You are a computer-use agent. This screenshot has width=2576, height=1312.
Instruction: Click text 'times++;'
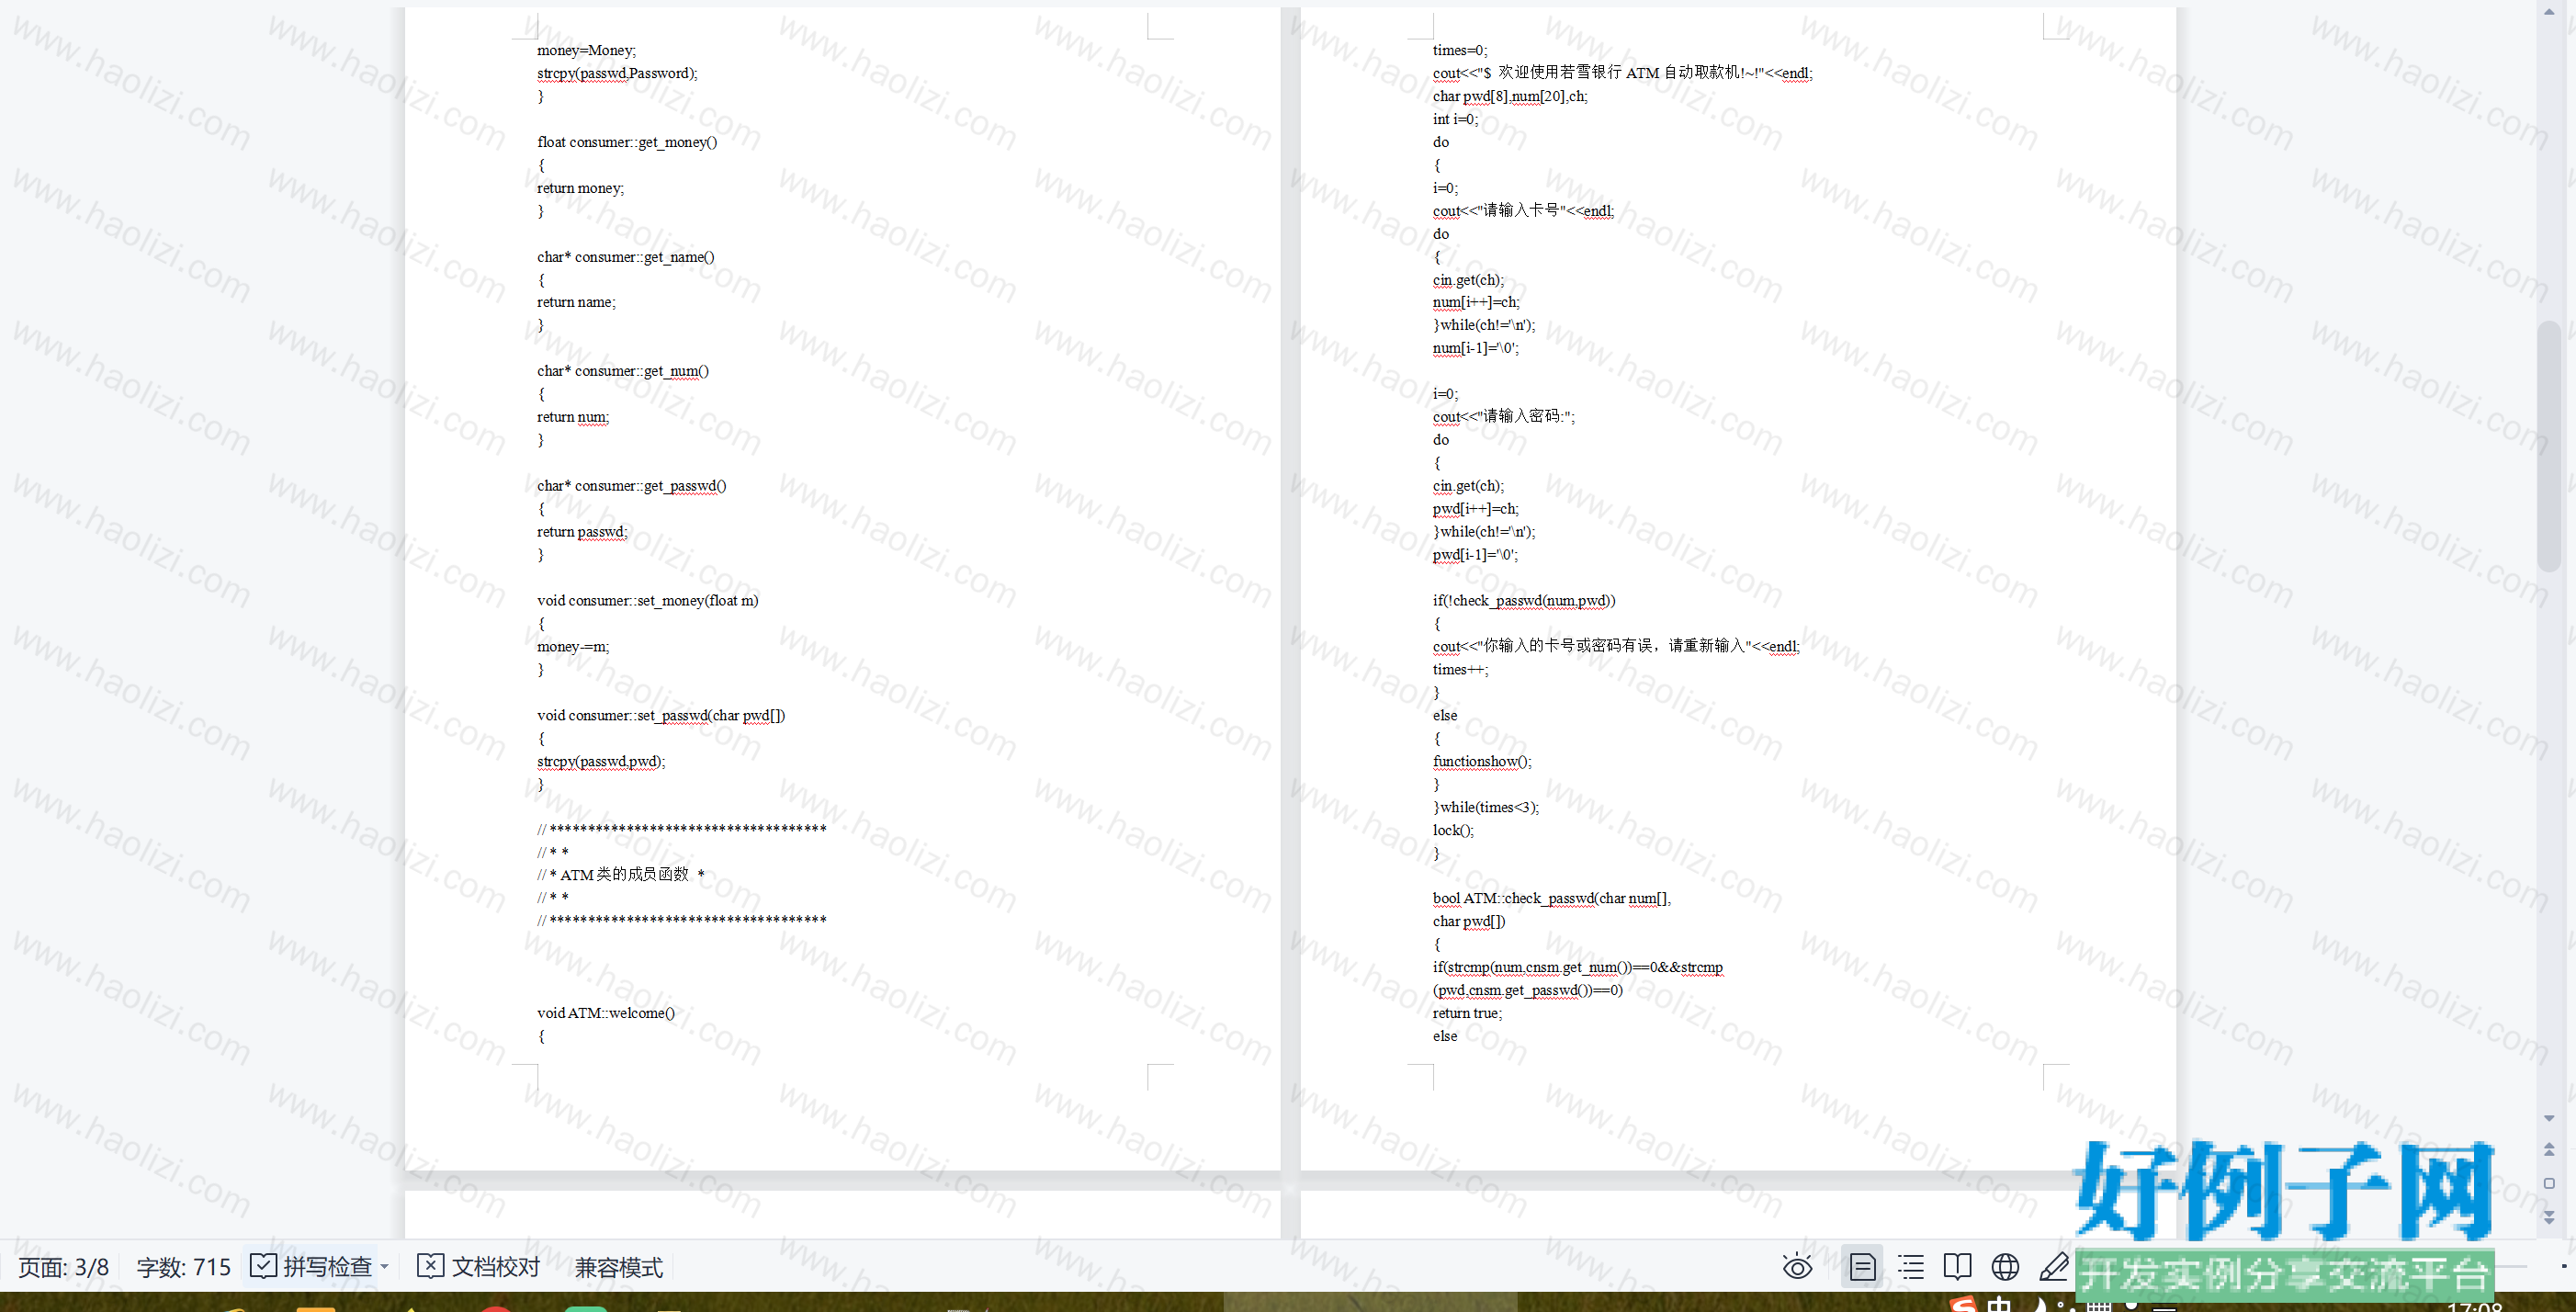(1460, 670)
